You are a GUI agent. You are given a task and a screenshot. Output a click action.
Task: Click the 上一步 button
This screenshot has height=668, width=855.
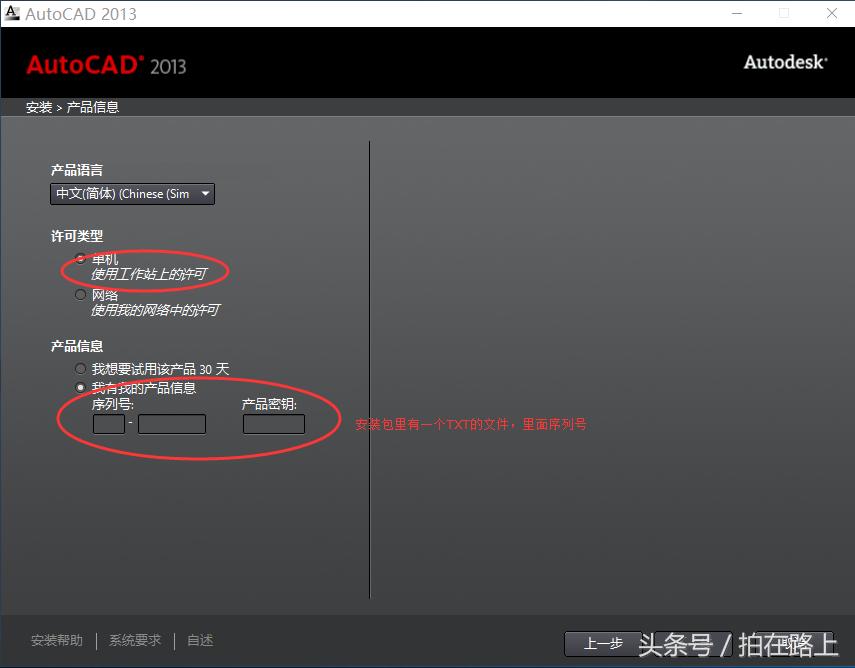[602, 644]
